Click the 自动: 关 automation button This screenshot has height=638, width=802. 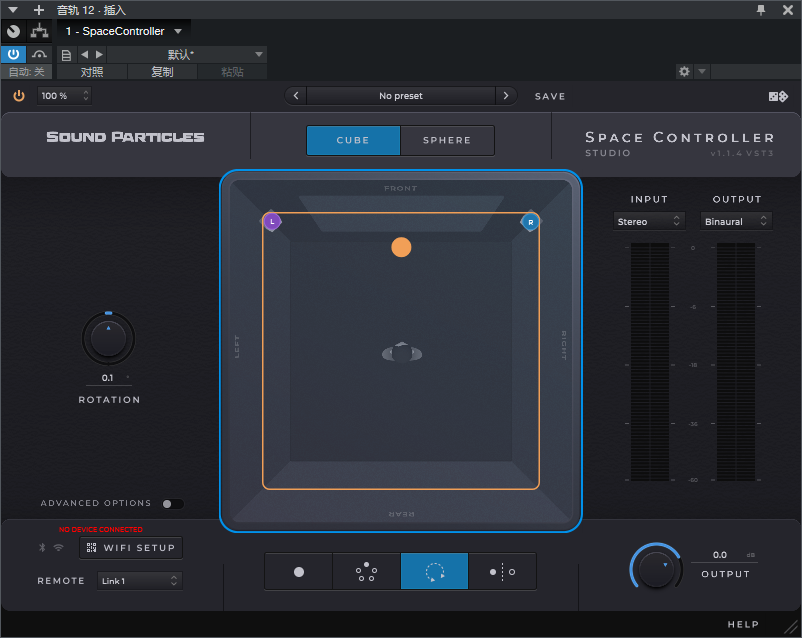pyautogui.click(x=27, y=72)
